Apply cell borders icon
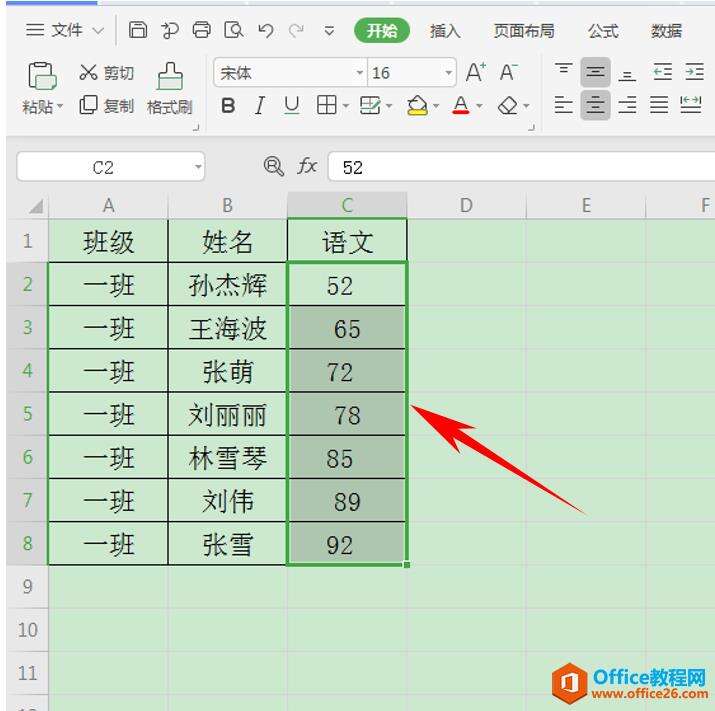715x711 pixels. pyautogui.click(x=326, y=105)
